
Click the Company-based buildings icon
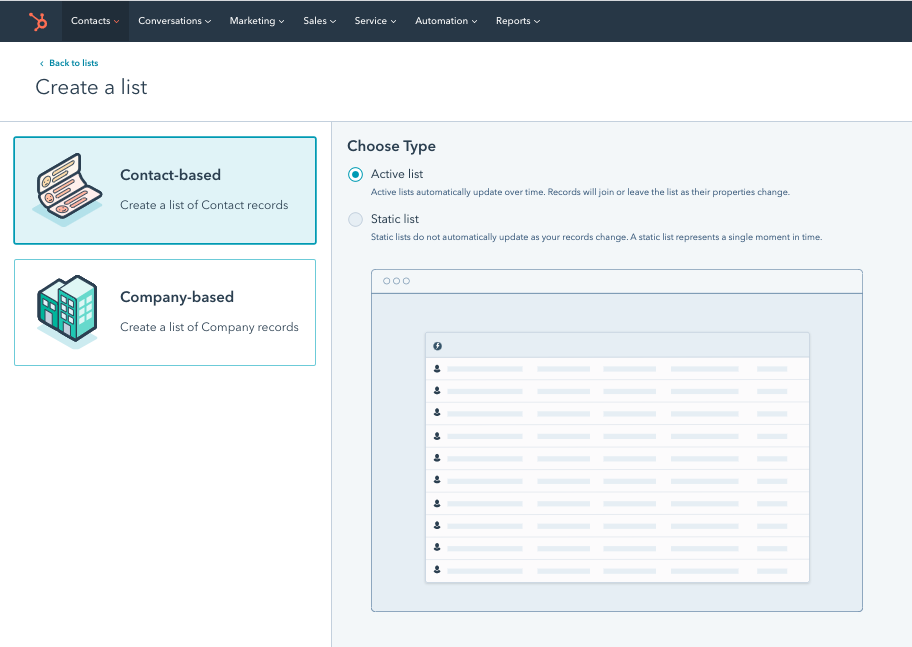[x=66, y=311]
